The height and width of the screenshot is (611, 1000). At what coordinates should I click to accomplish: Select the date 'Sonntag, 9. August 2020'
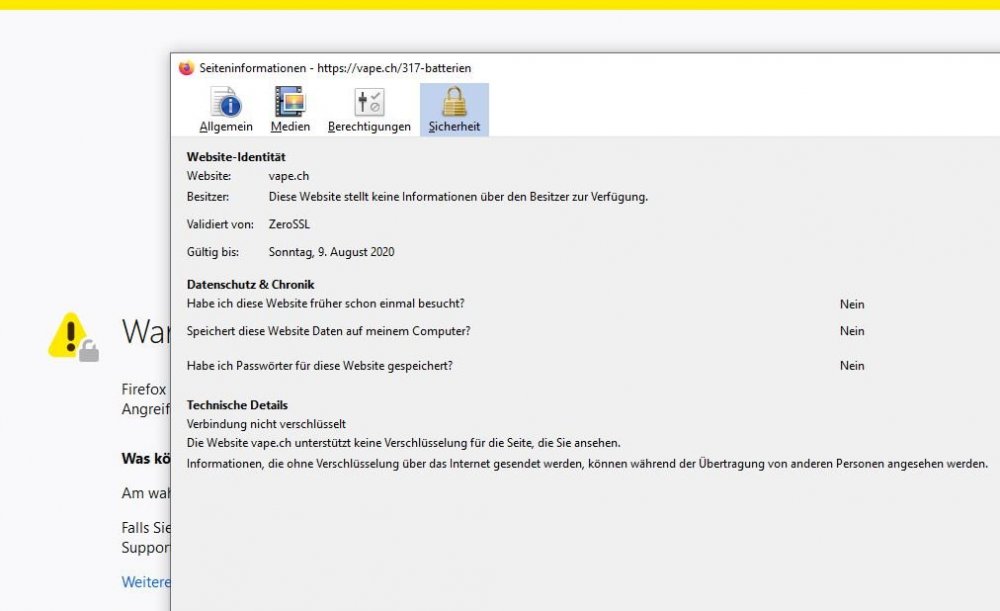tap(332, 252)
